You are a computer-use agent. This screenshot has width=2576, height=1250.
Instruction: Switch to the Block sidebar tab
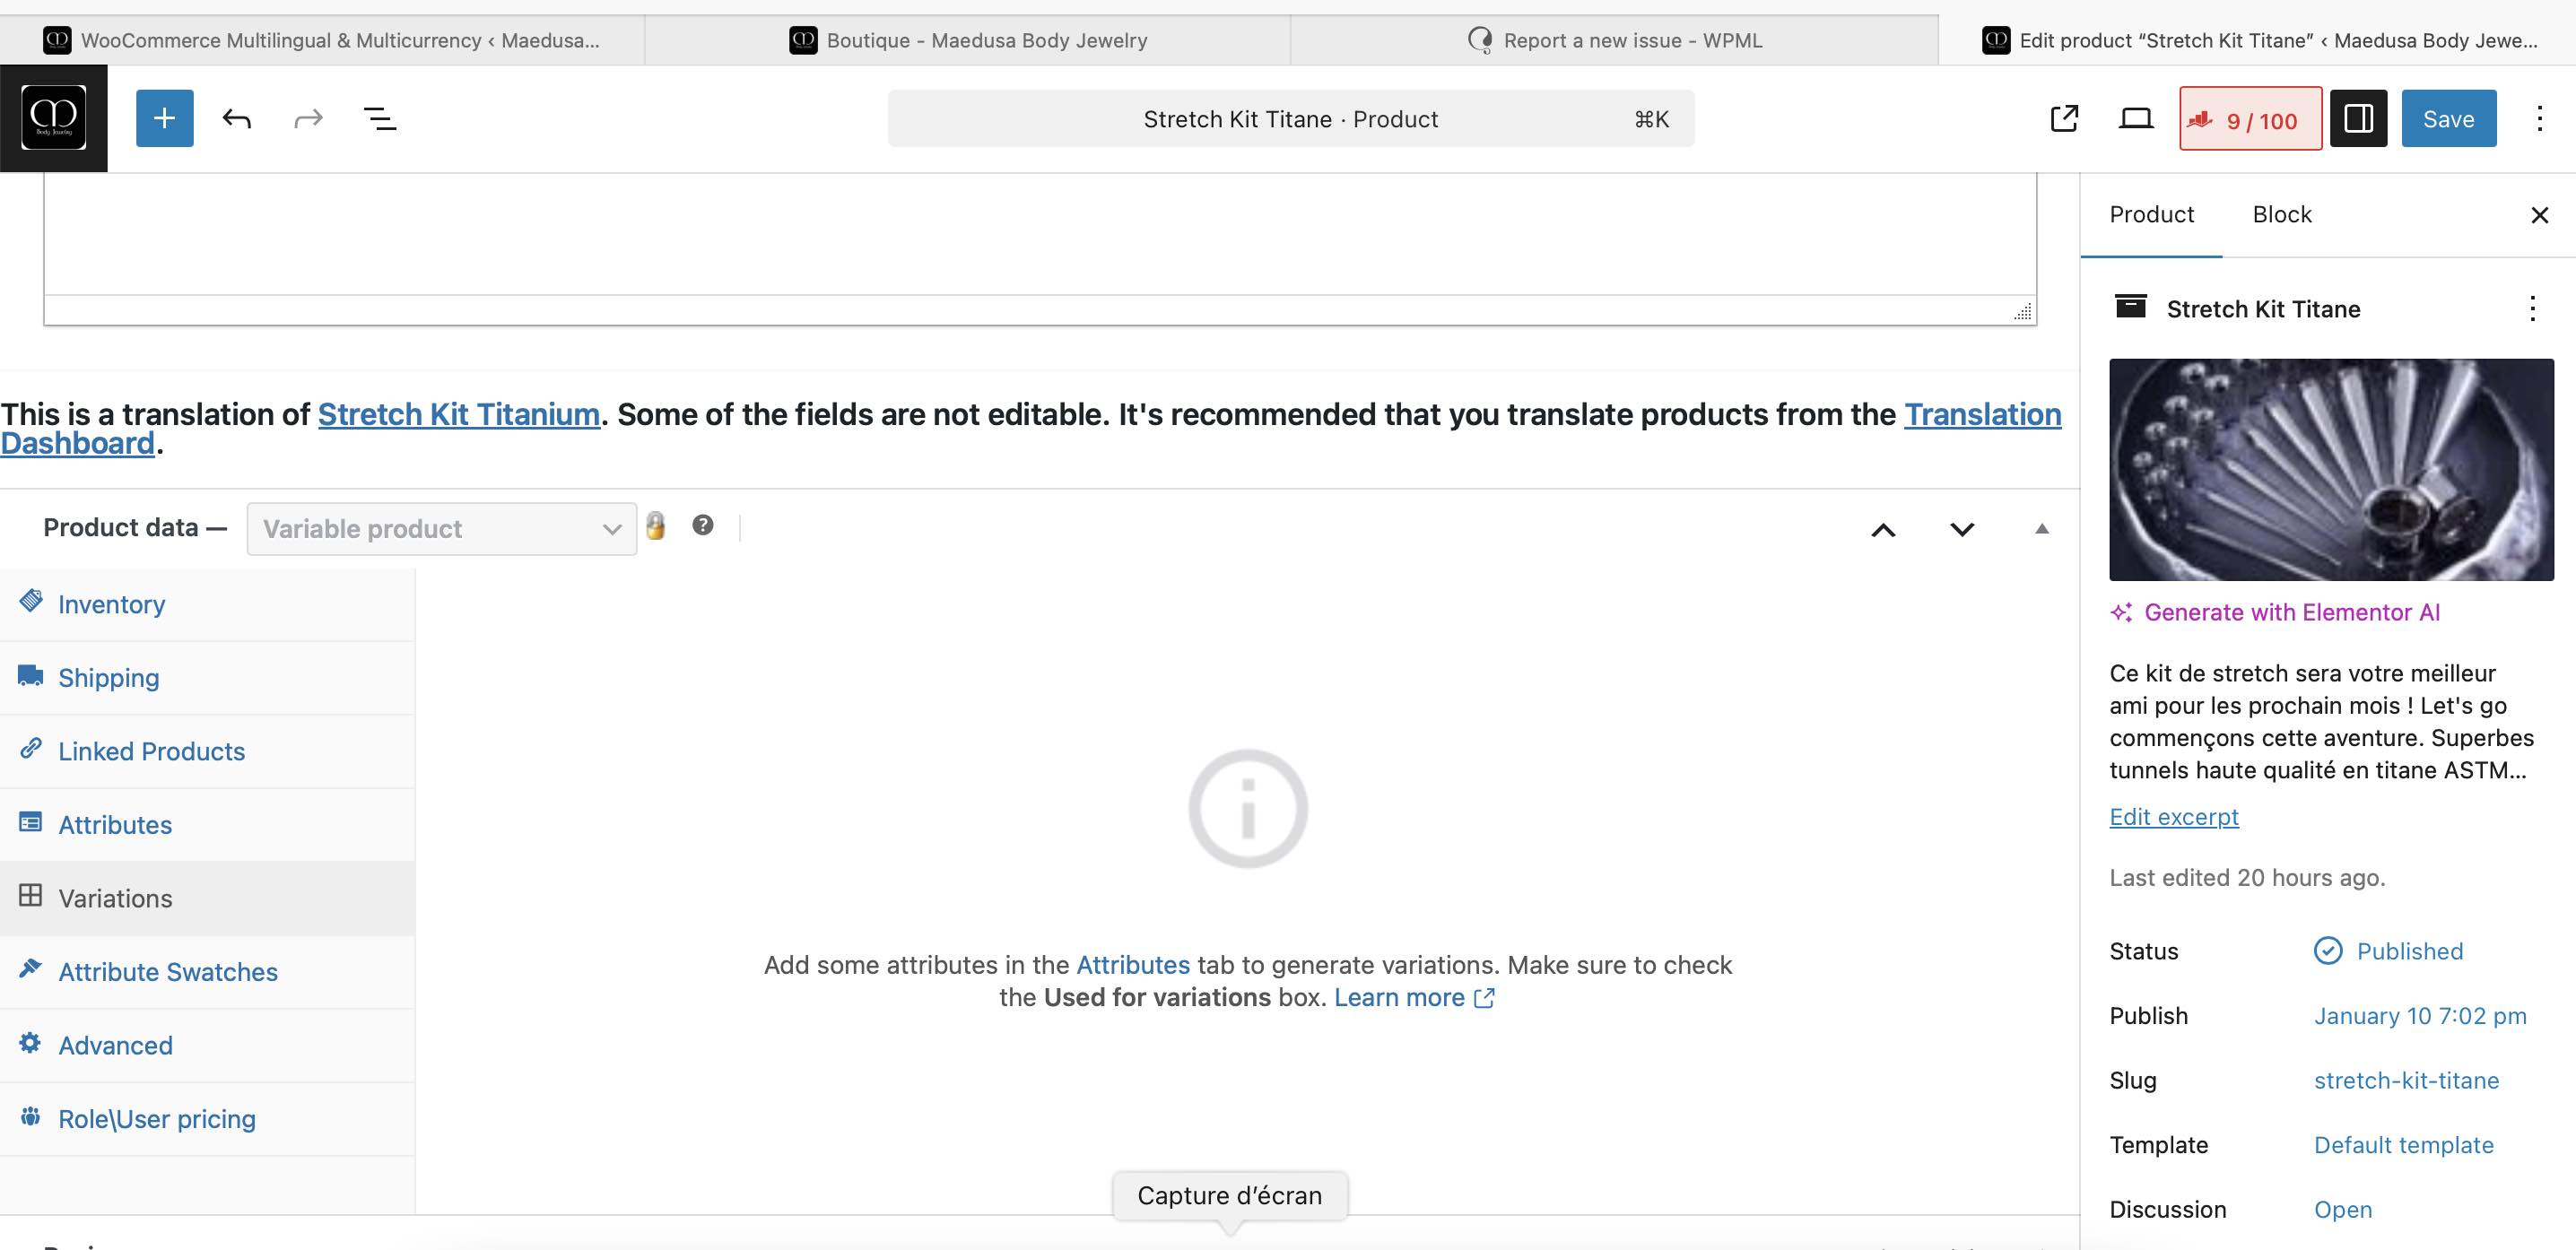pyautogui.click(x=2281, y=215)
